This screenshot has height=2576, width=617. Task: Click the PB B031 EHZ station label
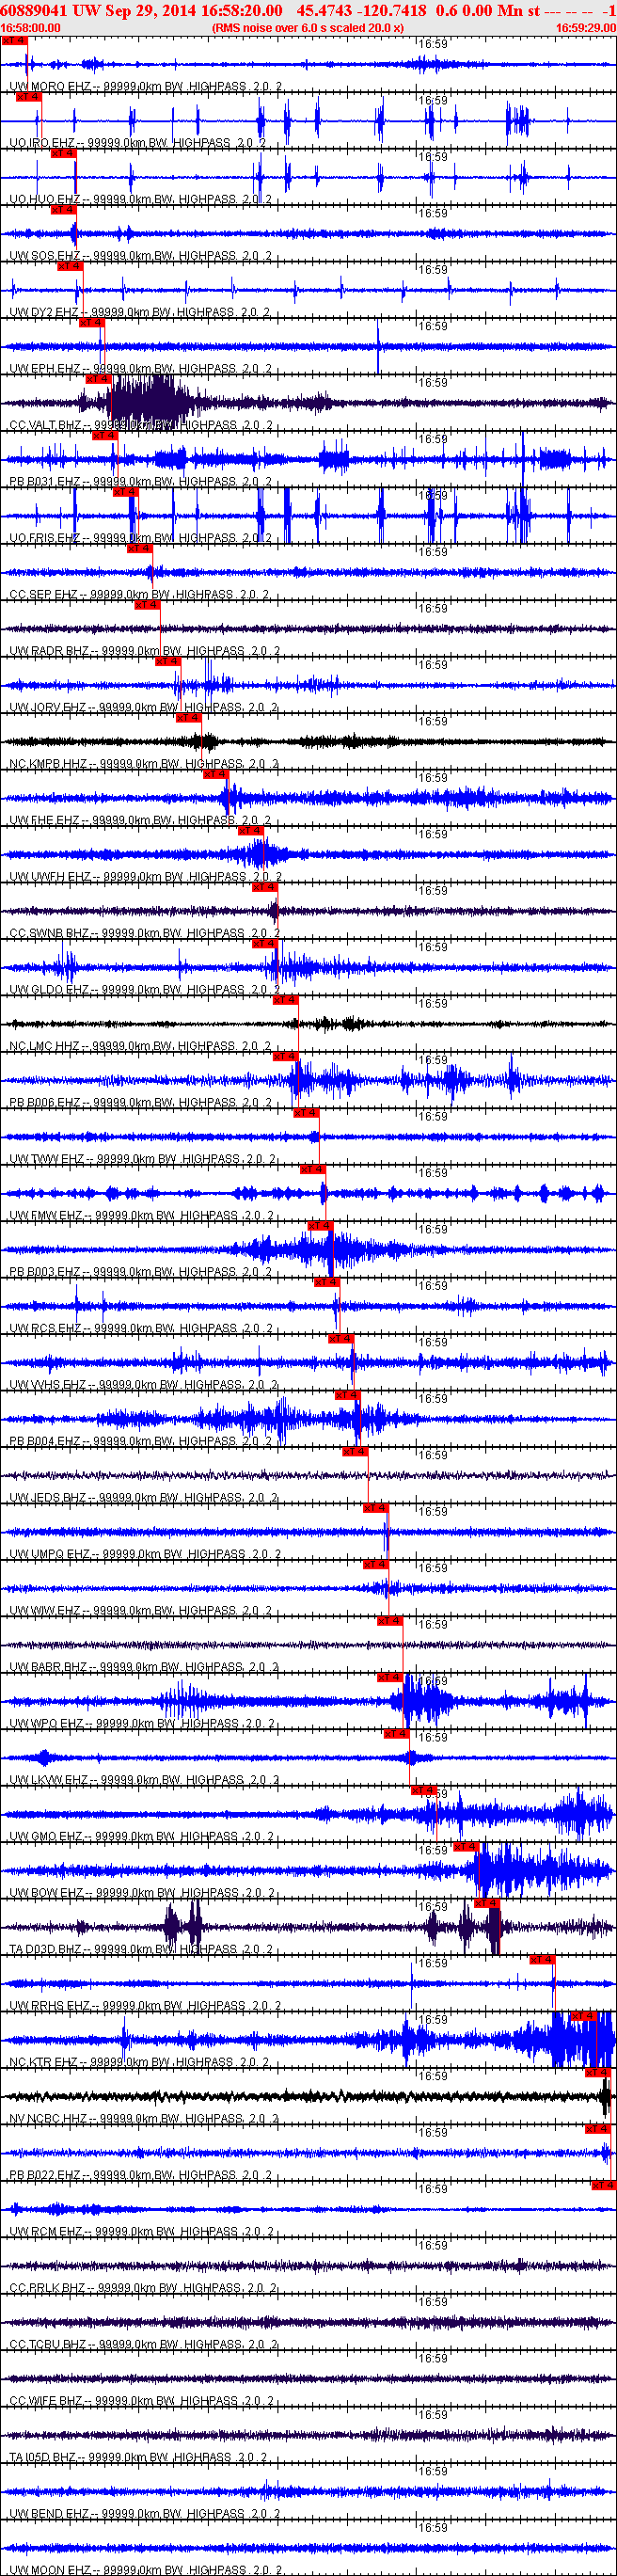tap(45, 482)
